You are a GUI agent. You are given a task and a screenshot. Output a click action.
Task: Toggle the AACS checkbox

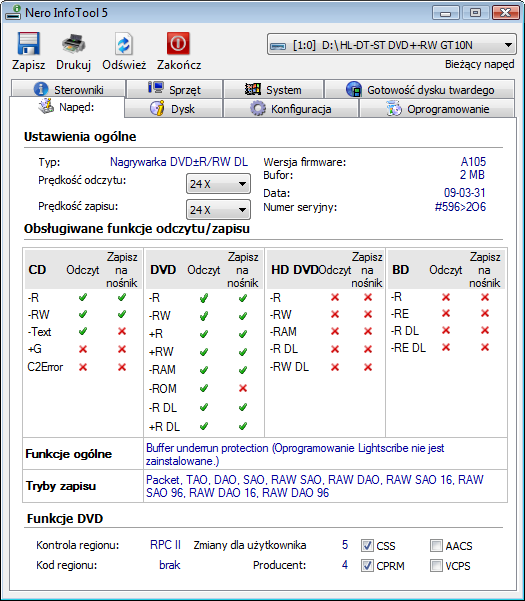click(436, 545)
